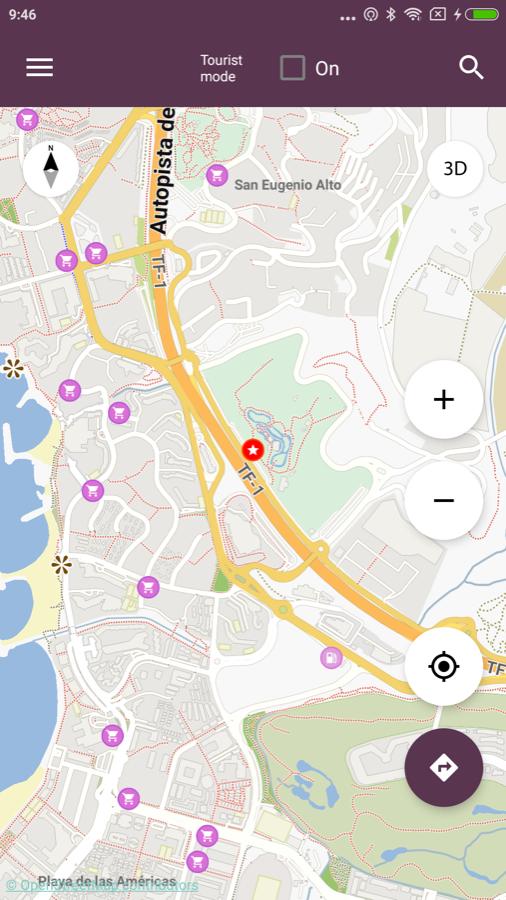
Task: Tap the fuel station marker
Action: coord(331,658)
